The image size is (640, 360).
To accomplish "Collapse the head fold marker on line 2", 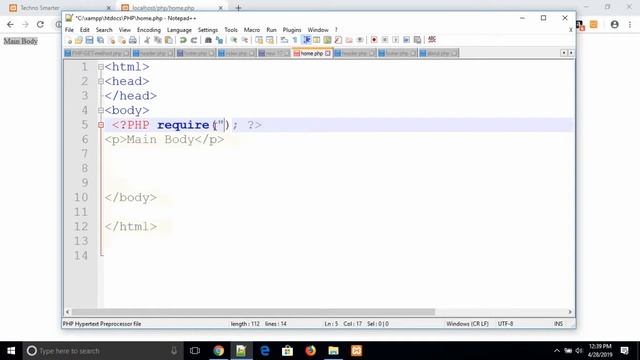I will (x=101, y=81).
